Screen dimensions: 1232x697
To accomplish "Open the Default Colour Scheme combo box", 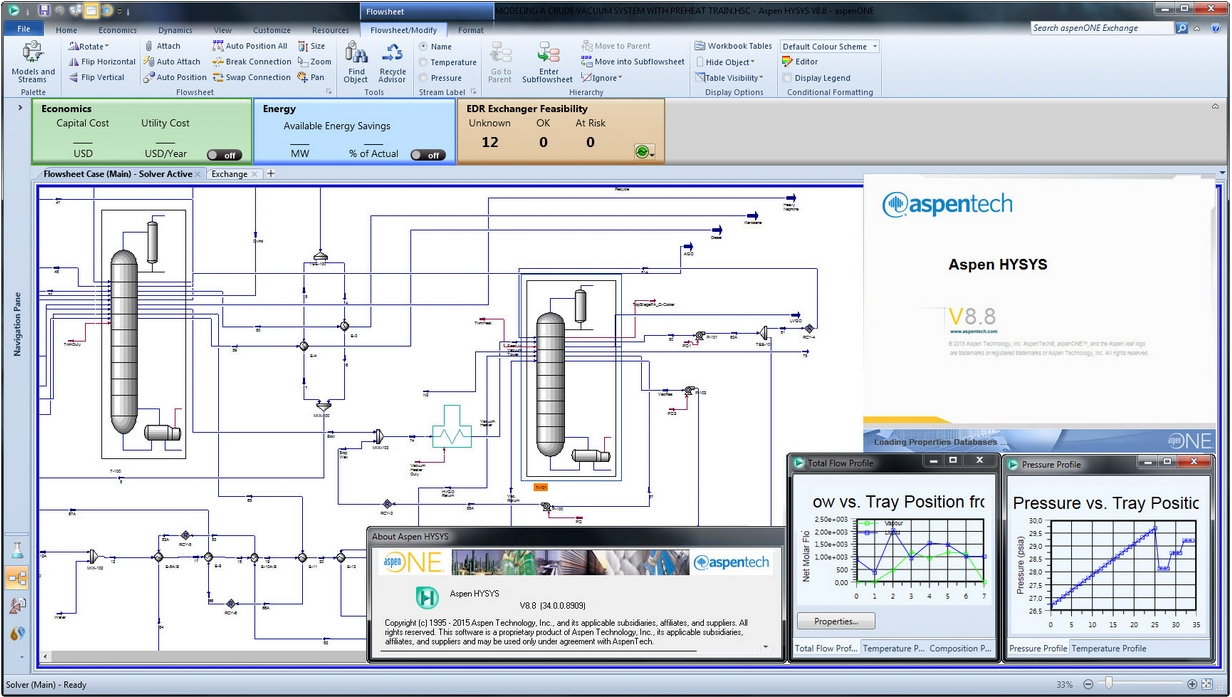I will (x=830, y=46).
